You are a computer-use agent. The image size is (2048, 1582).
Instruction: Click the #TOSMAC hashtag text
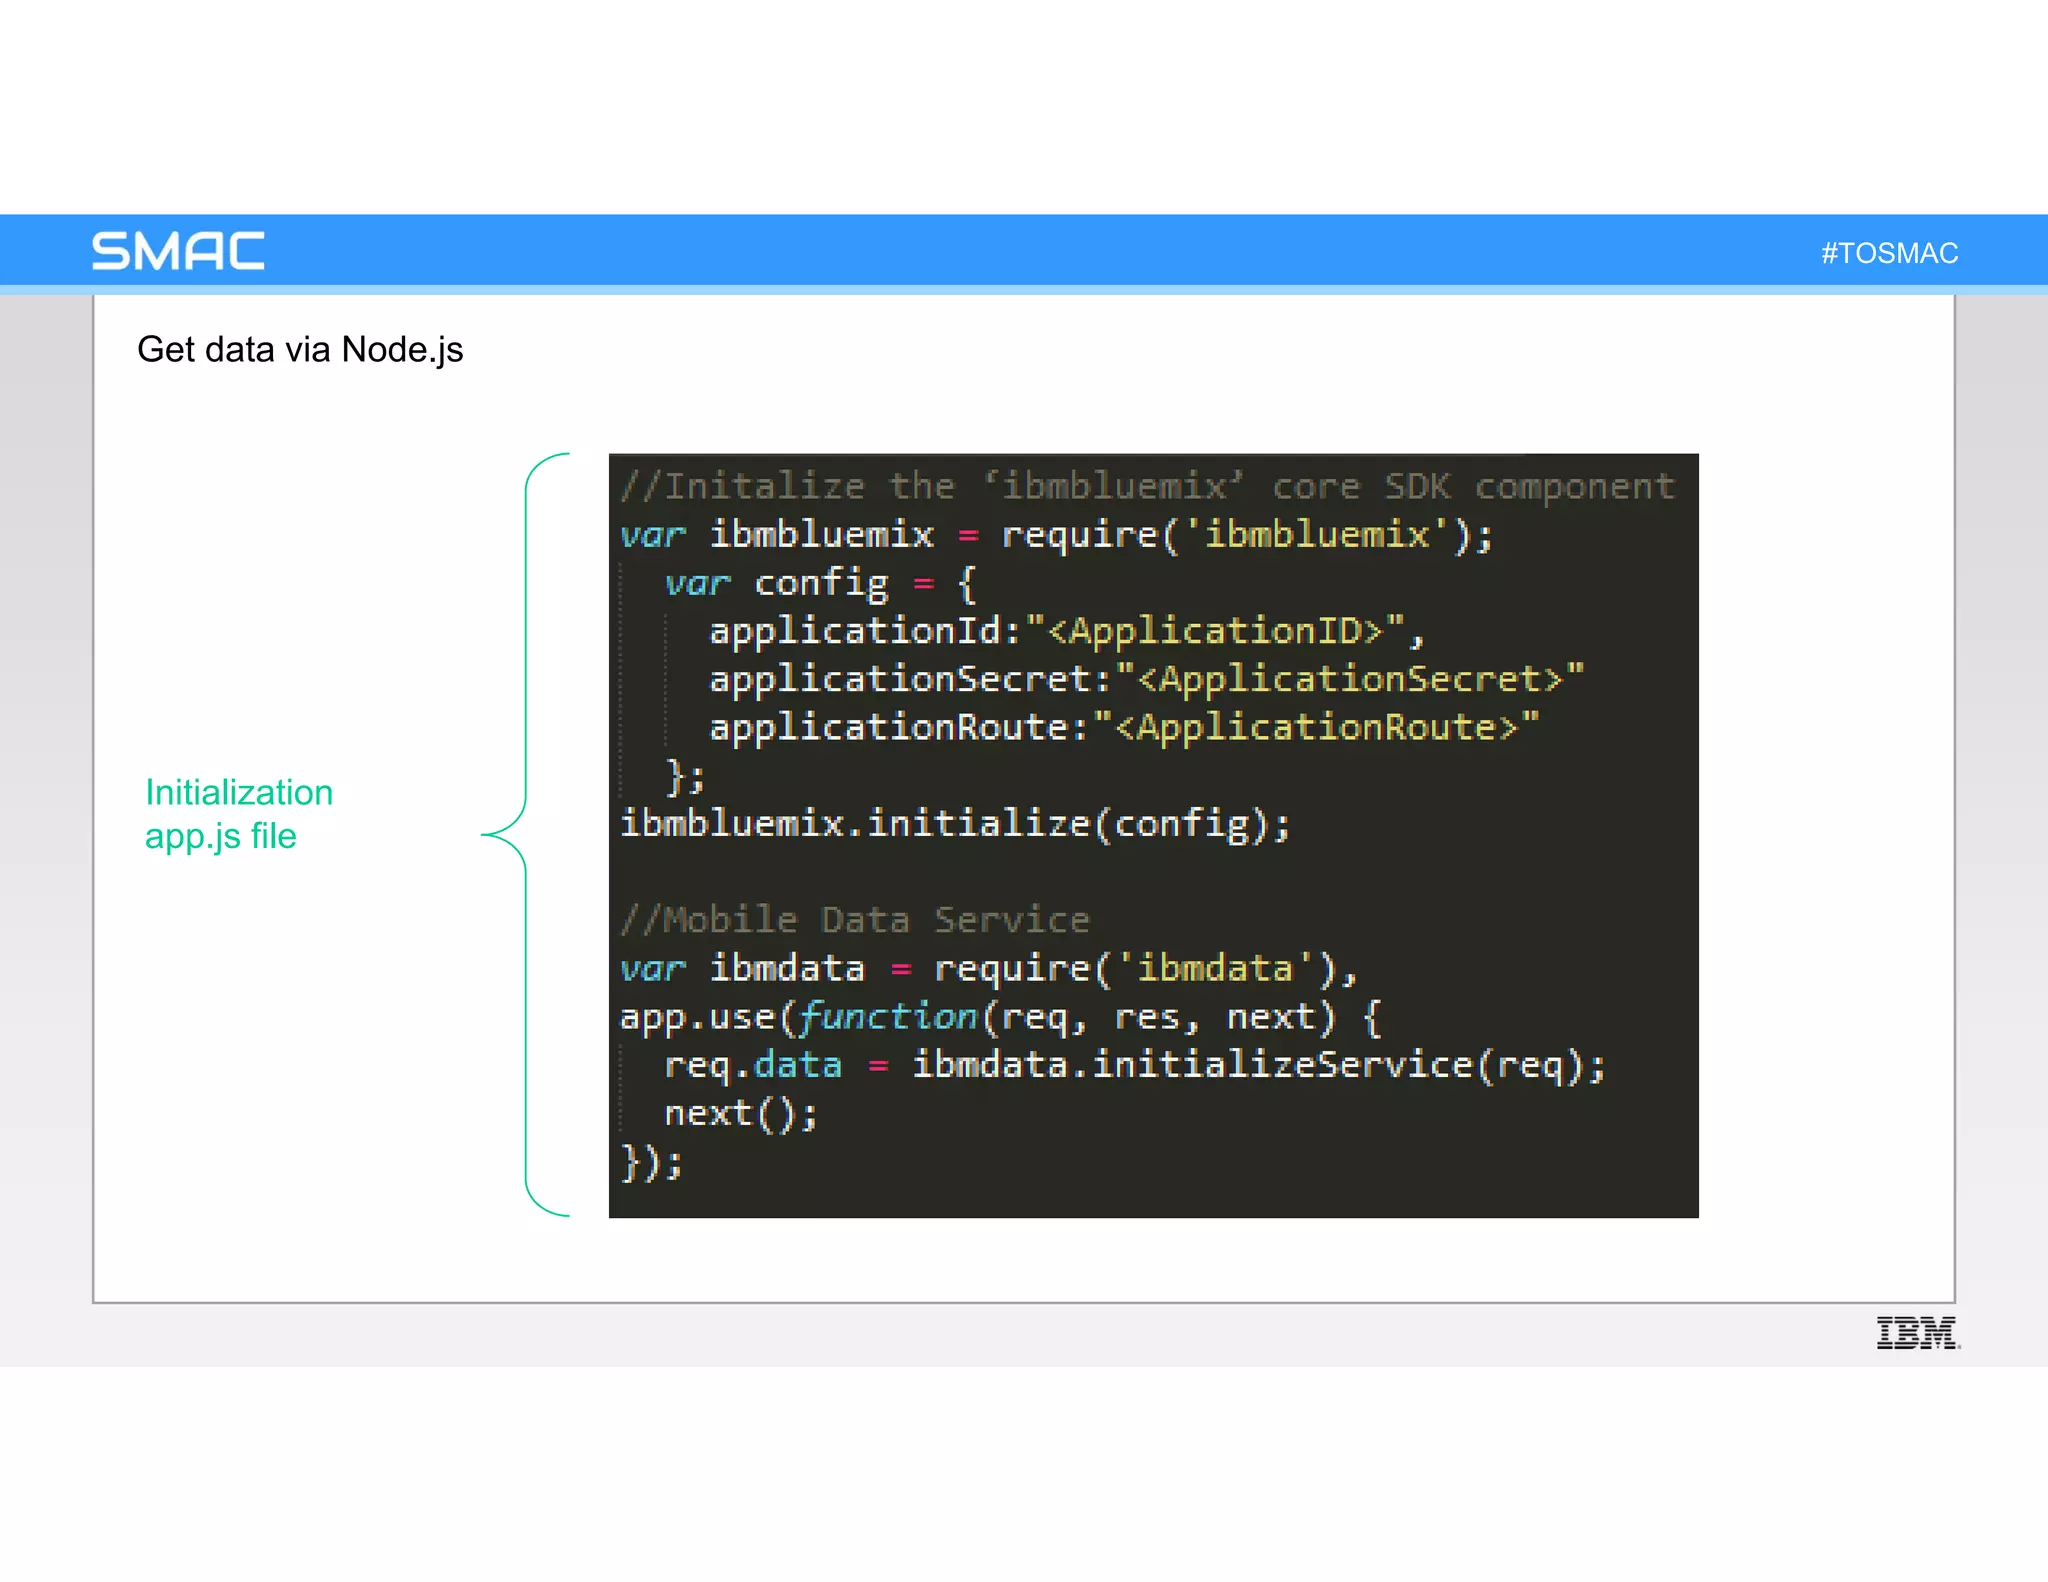[x=1889, y=253]
